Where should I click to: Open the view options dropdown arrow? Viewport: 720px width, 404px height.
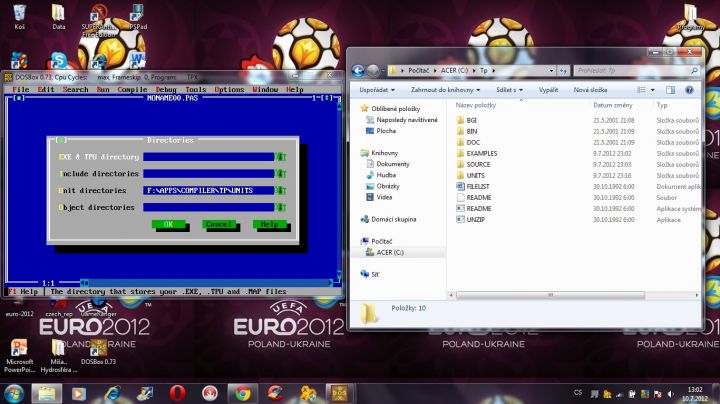(652, 90)
